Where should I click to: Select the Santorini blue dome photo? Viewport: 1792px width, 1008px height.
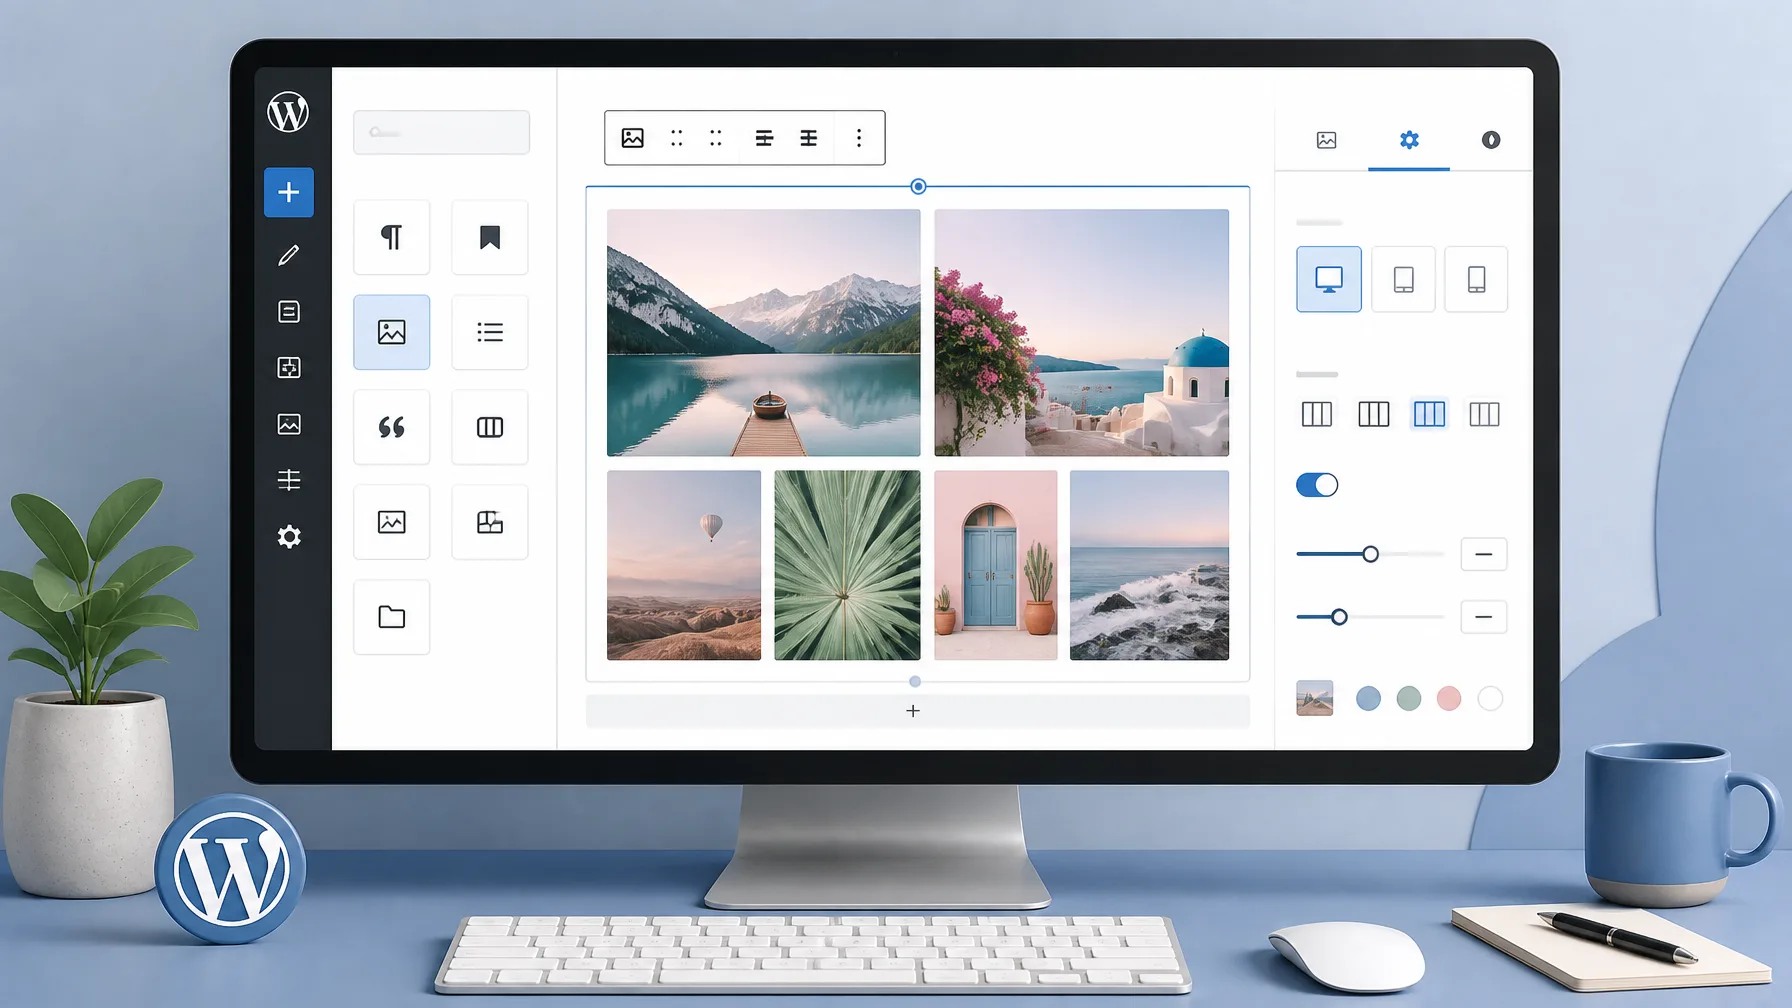pyautogui.click(x=1082, y=333)
